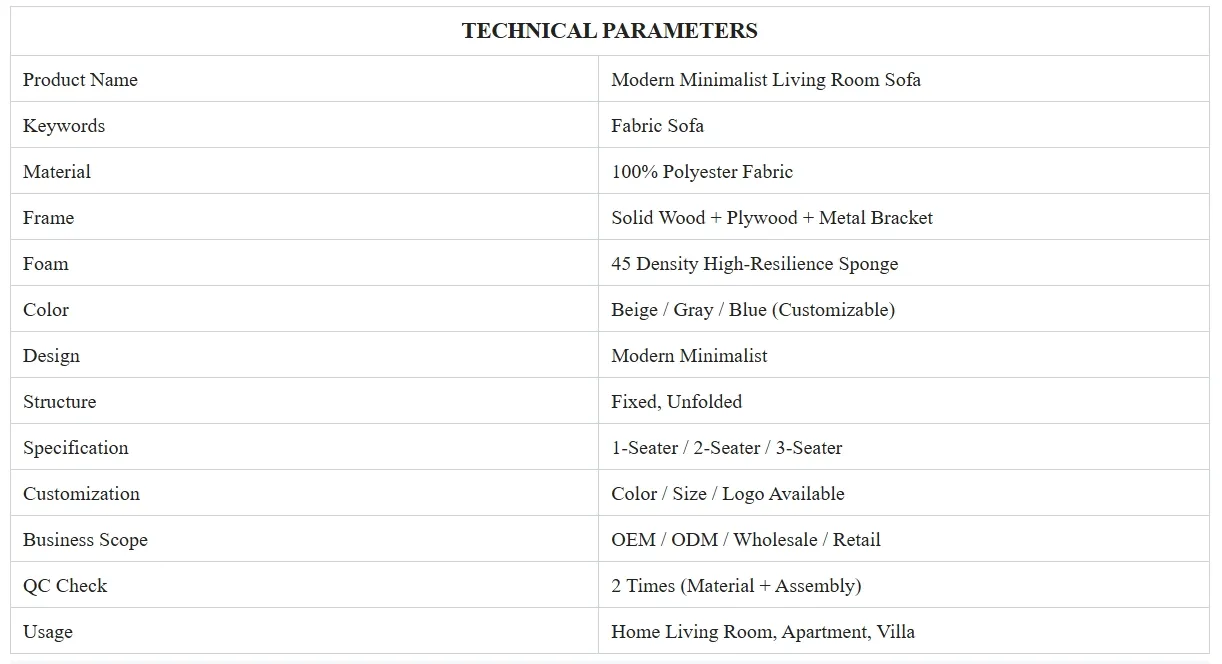The height and width of the screenshot is (664, 1222).
Task: Select the Frame row label
Action: click(x=49, y=218)
